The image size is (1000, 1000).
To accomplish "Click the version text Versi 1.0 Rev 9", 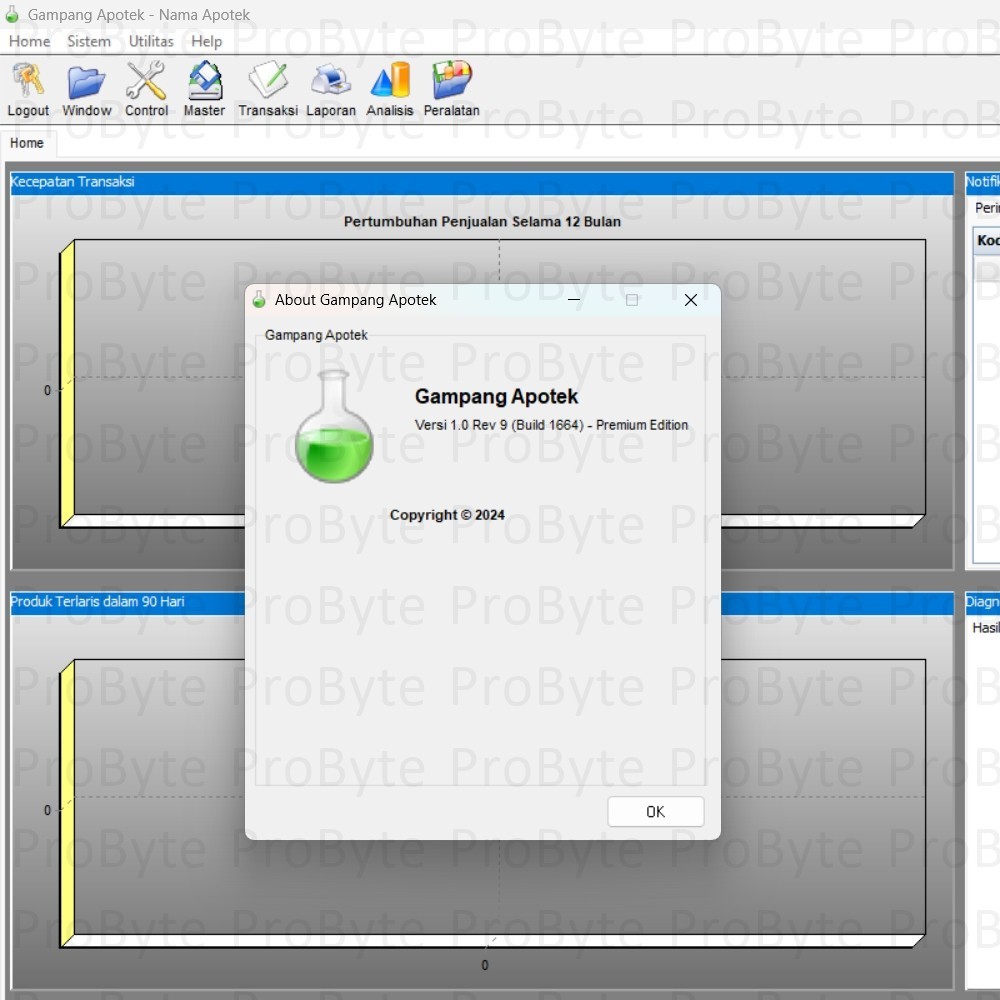I will [x=461, y=425].
